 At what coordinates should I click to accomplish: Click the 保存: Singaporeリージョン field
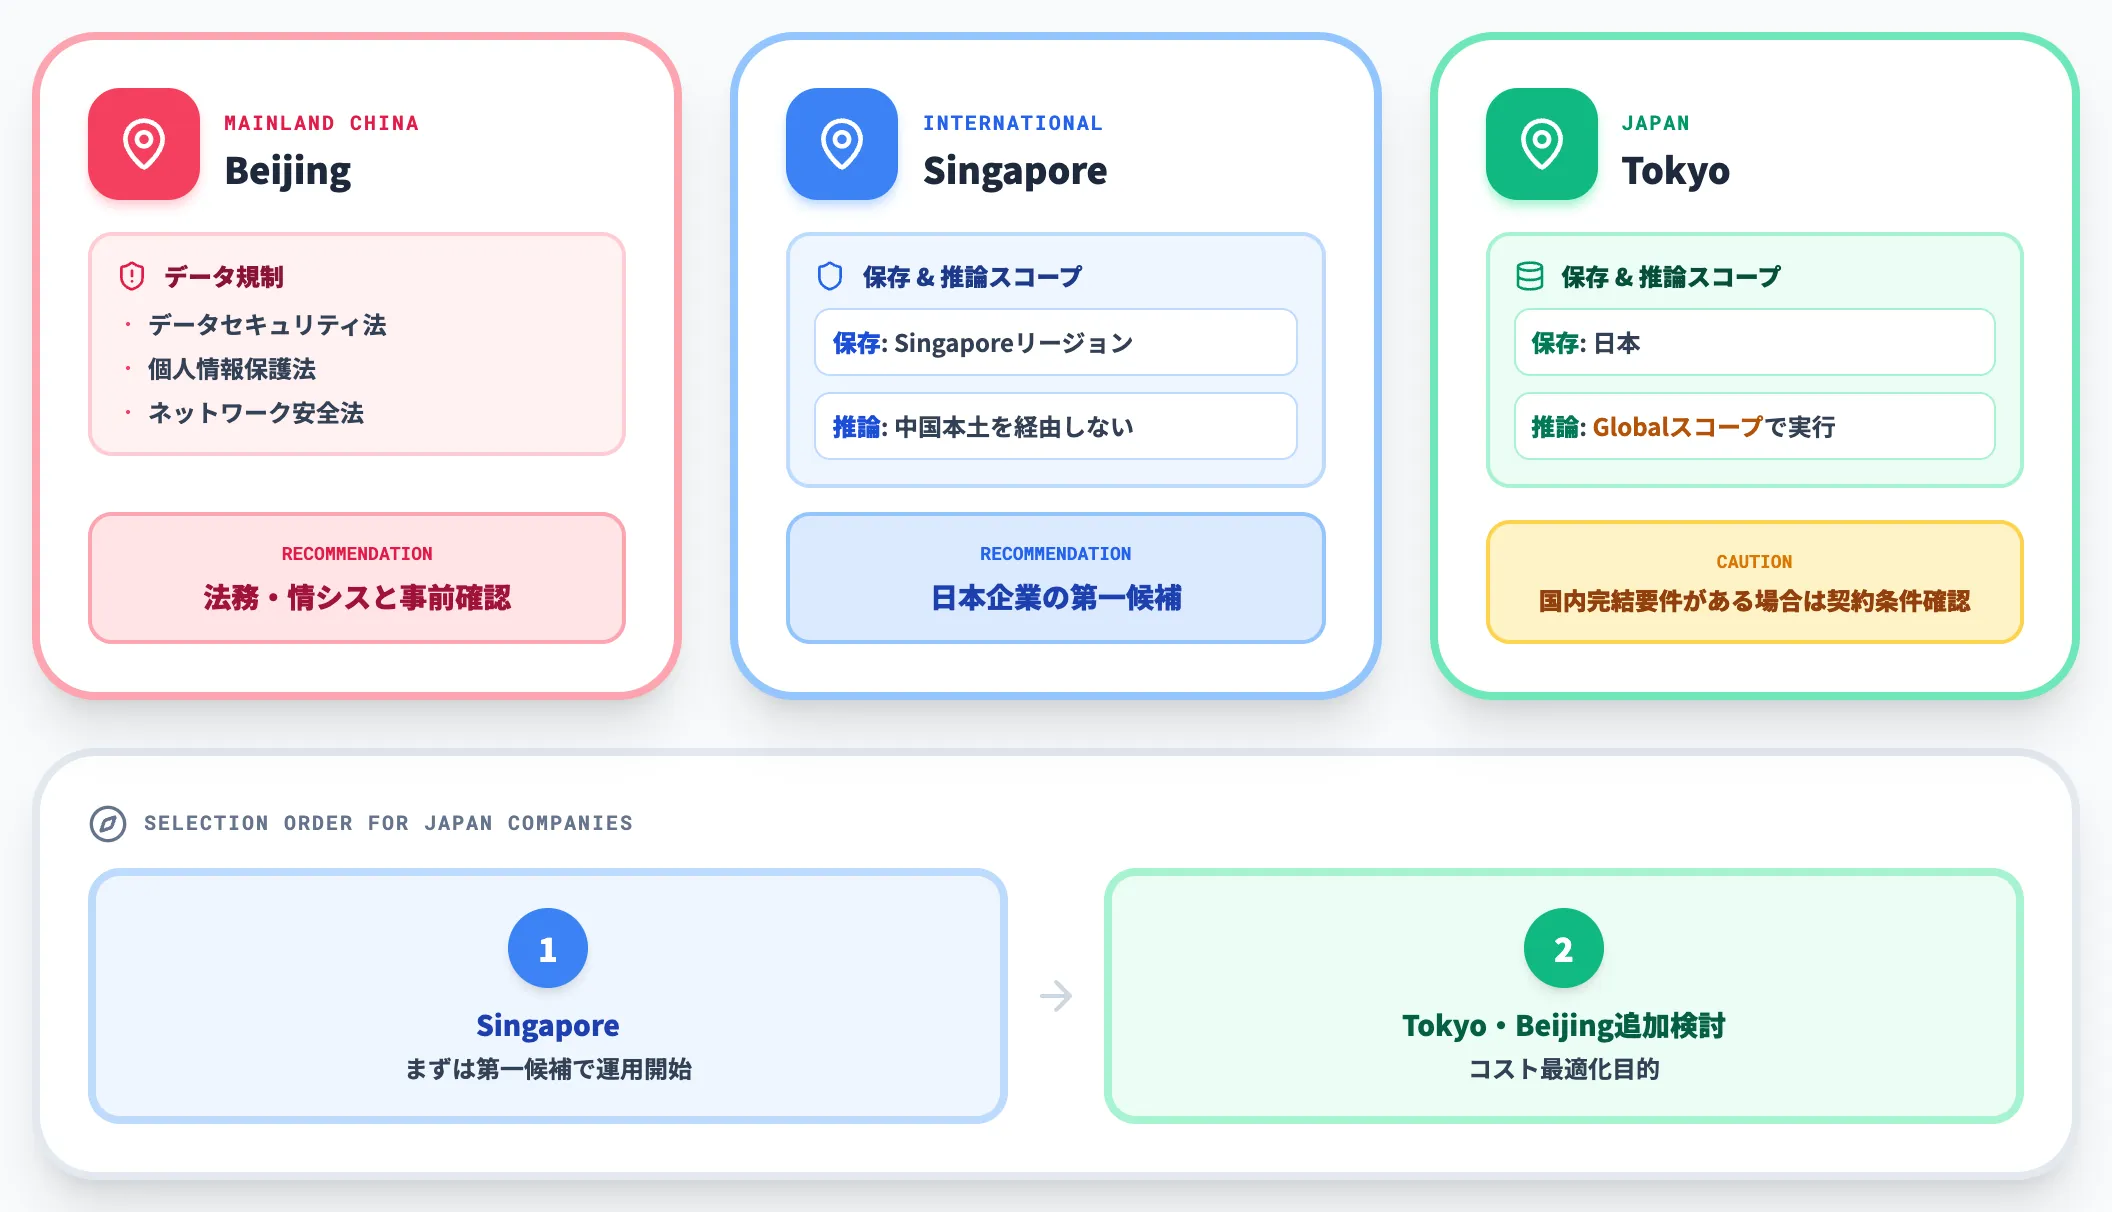[1056, 343]
